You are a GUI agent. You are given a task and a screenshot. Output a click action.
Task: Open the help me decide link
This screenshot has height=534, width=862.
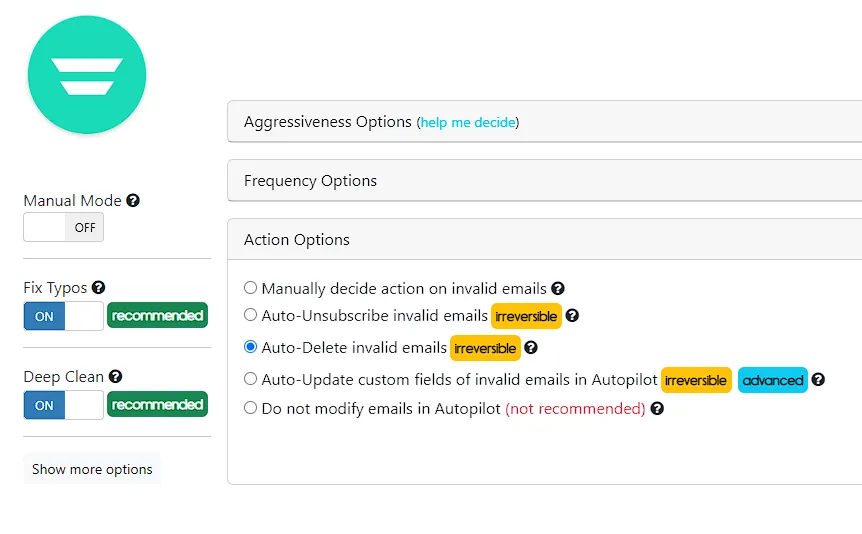pos(468,122)
